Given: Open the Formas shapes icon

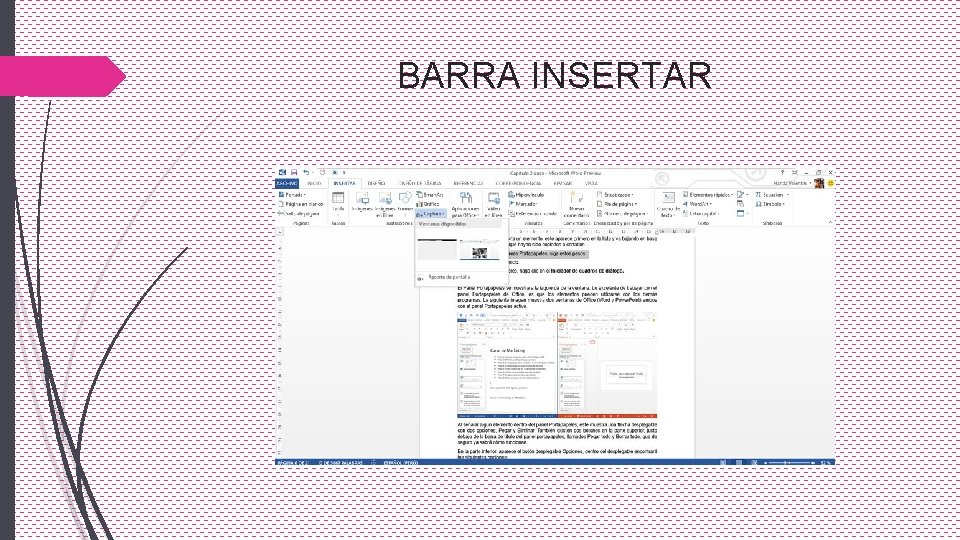Looking at the screenshot, I should click(x=405, y=203).
